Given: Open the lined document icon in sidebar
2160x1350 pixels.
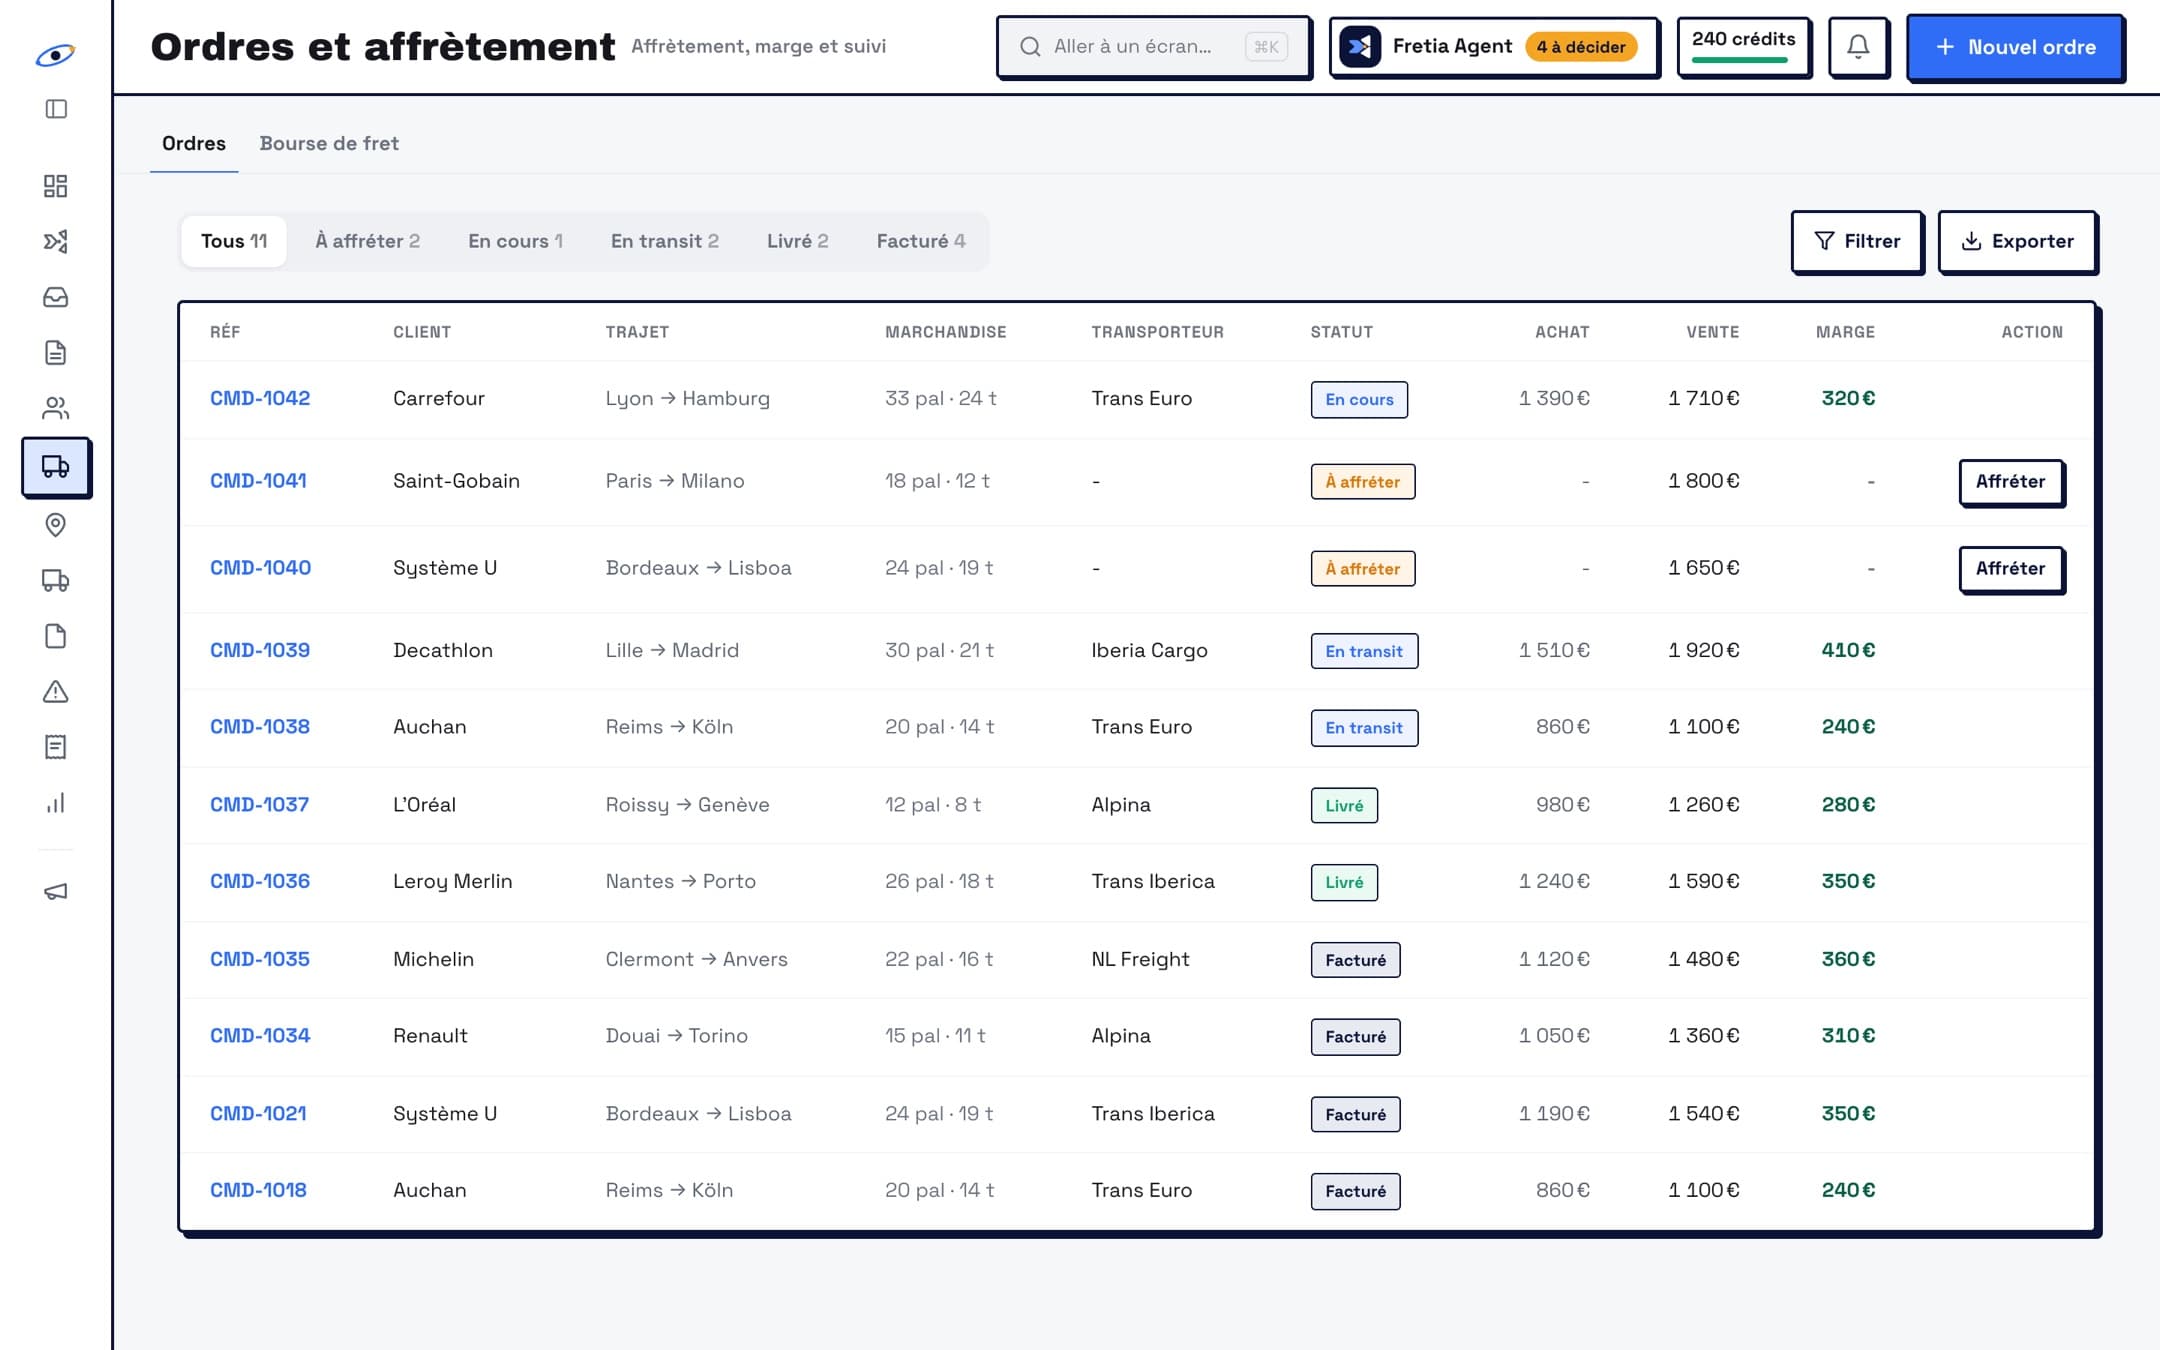Looking at the screenshot, I should point(56,352).
